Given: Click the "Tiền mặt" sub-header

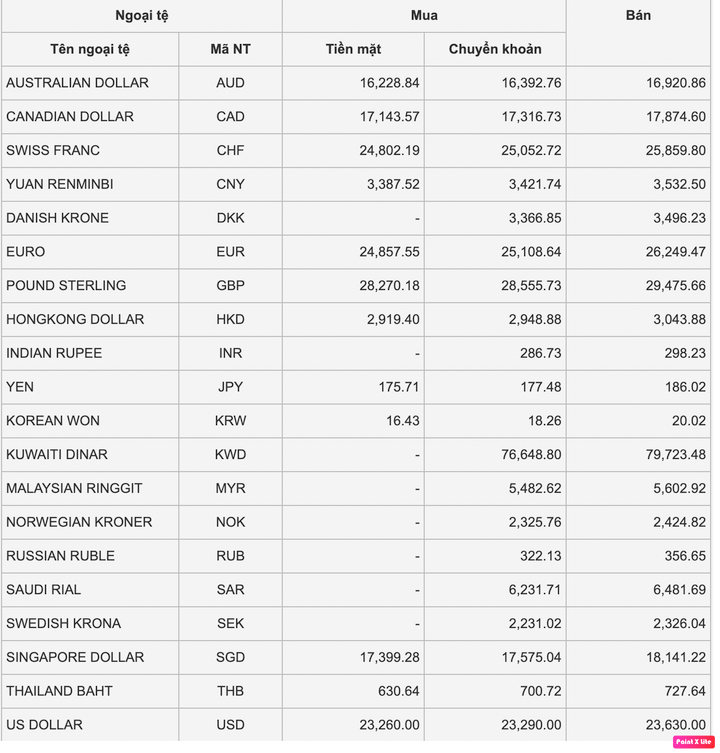Looking at the screenshot, I should pyautogui.click(x=353, y=49).
